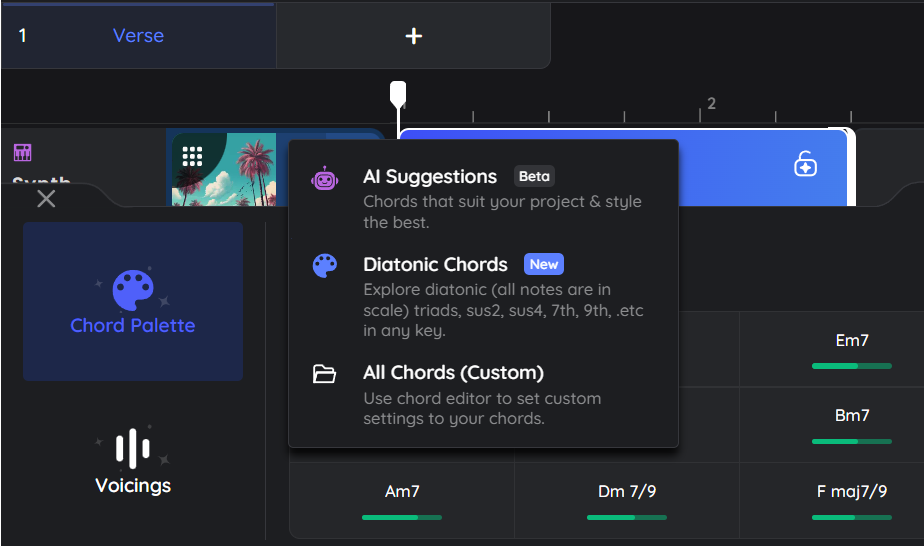924x546 pixels.
Task: Click the pink synth keyboard track icon
Action: coord(22,153)
